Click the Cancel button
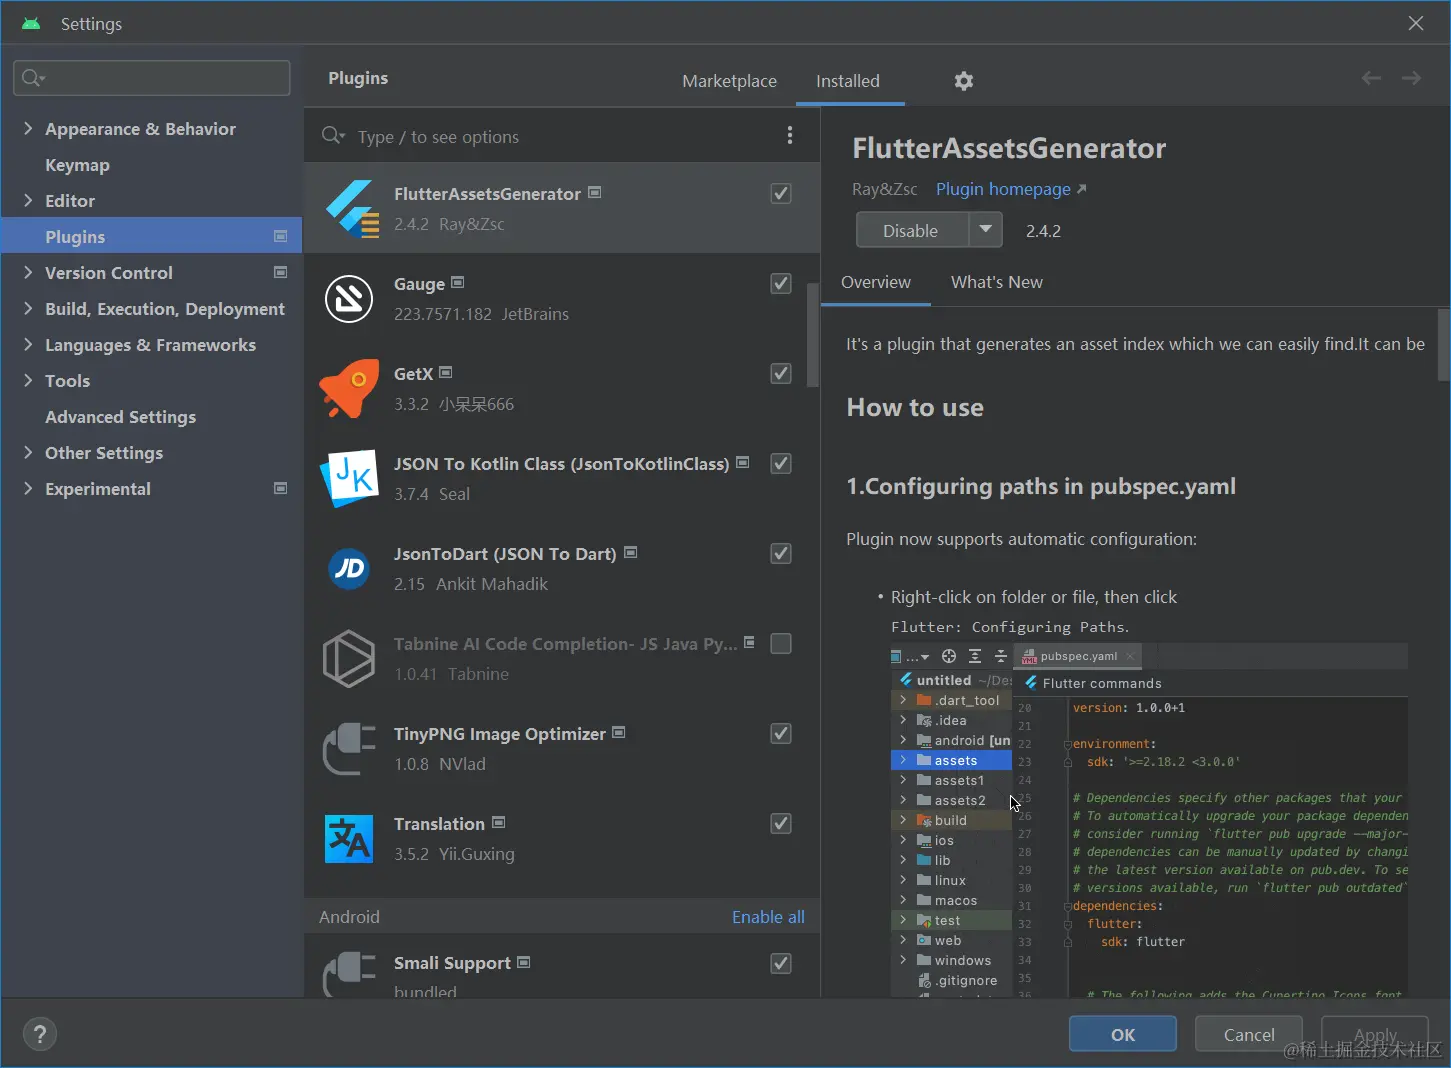Screen dimensions: 1451x1068 1249,1034
